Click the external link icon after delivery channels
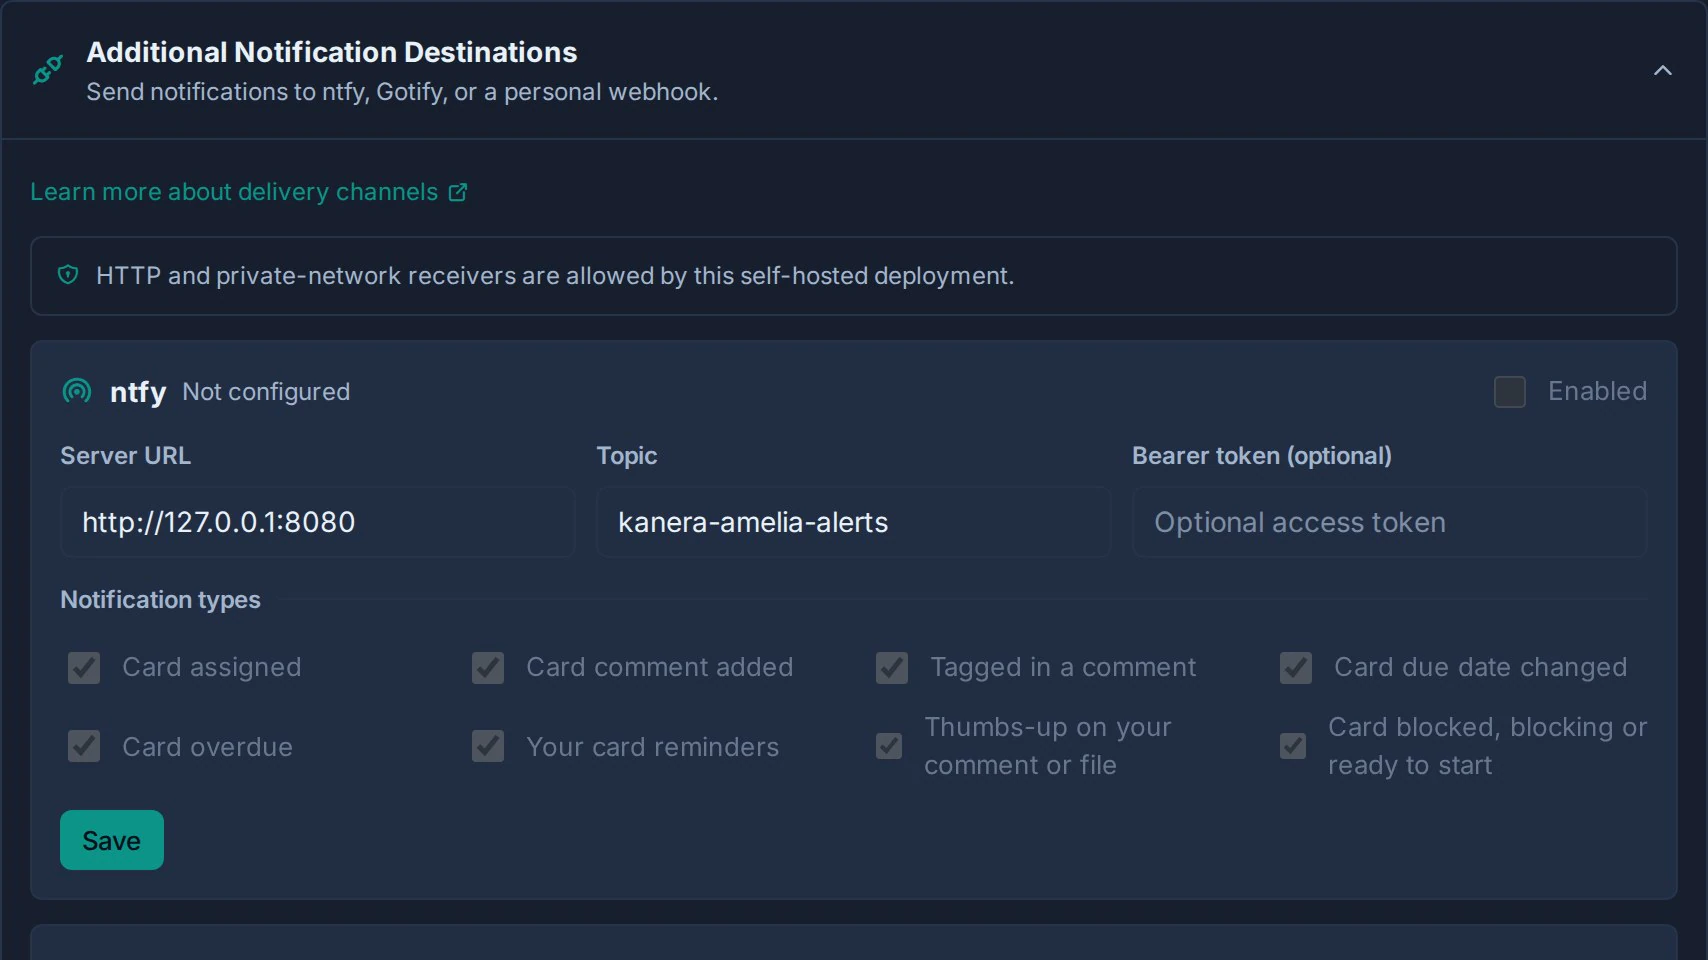 [x=458, y=192]
